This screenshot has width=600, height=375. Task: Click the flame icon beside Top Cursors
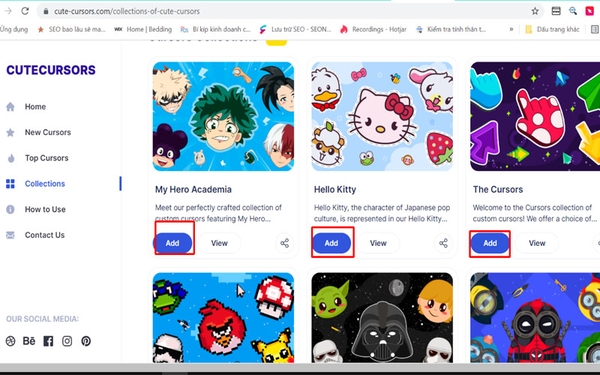(11, 158)
